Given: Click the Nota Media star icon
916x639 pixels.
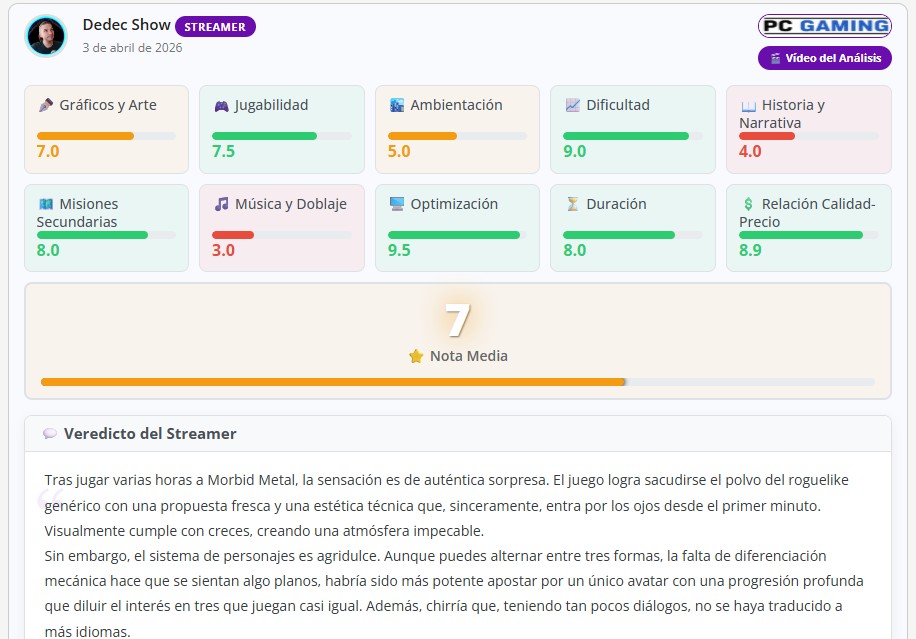Looking at the screenshot, I should point(416,356).
